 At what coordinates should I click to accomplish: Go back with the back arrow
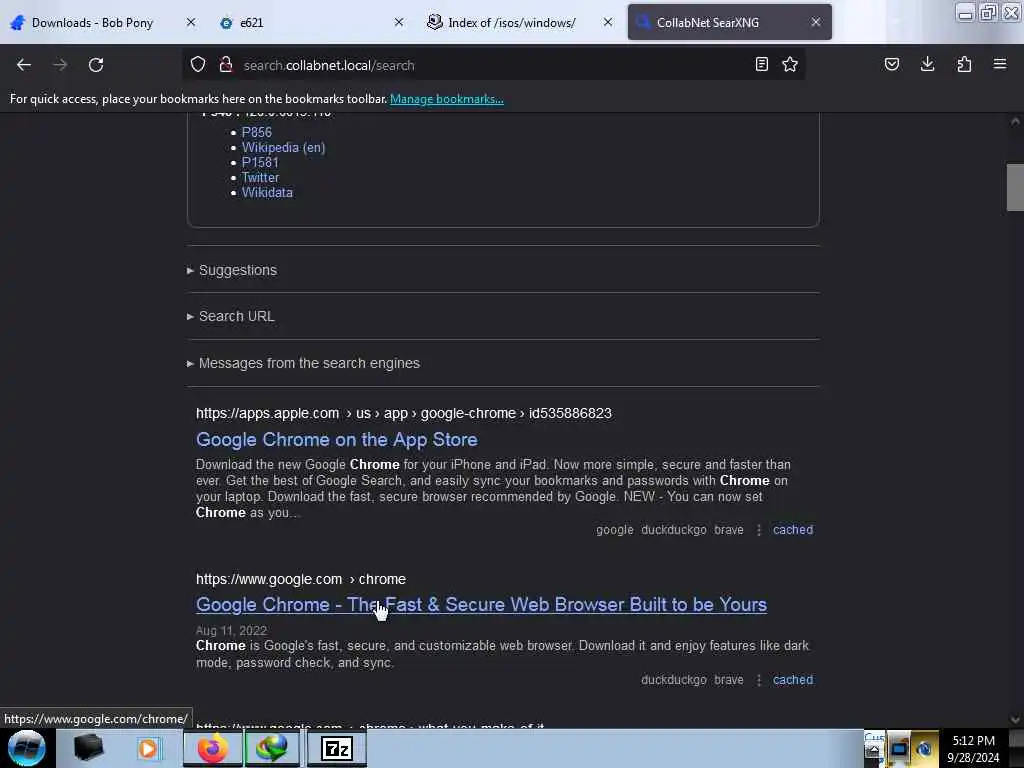tap(24, 65)
